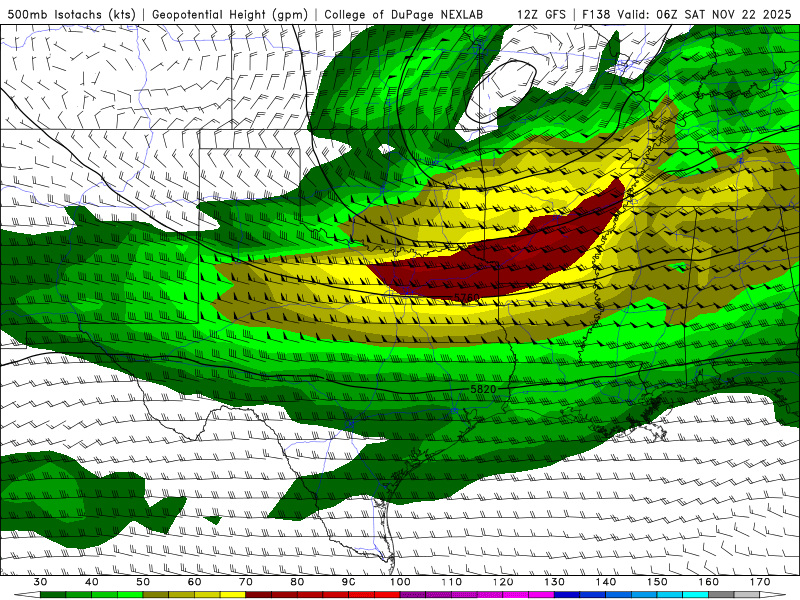Click the 40 knot scale label
Viewport: 800px width, 600px height.
(92, 582)
